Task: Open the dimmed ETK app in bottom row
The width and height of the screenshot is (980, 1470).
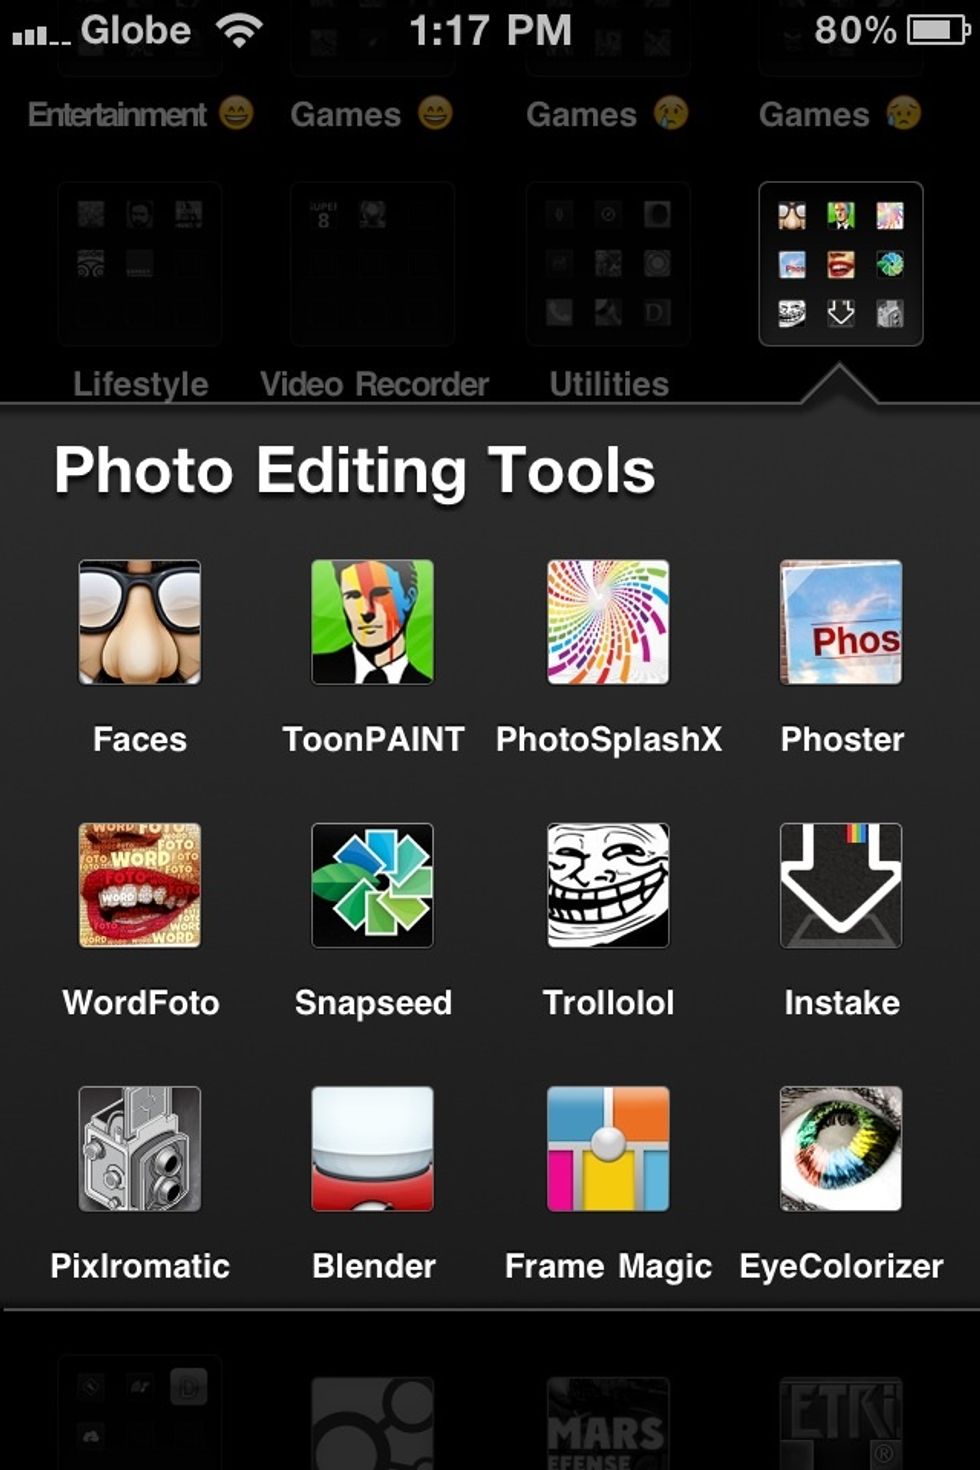Action: [x=841, y=1424]
